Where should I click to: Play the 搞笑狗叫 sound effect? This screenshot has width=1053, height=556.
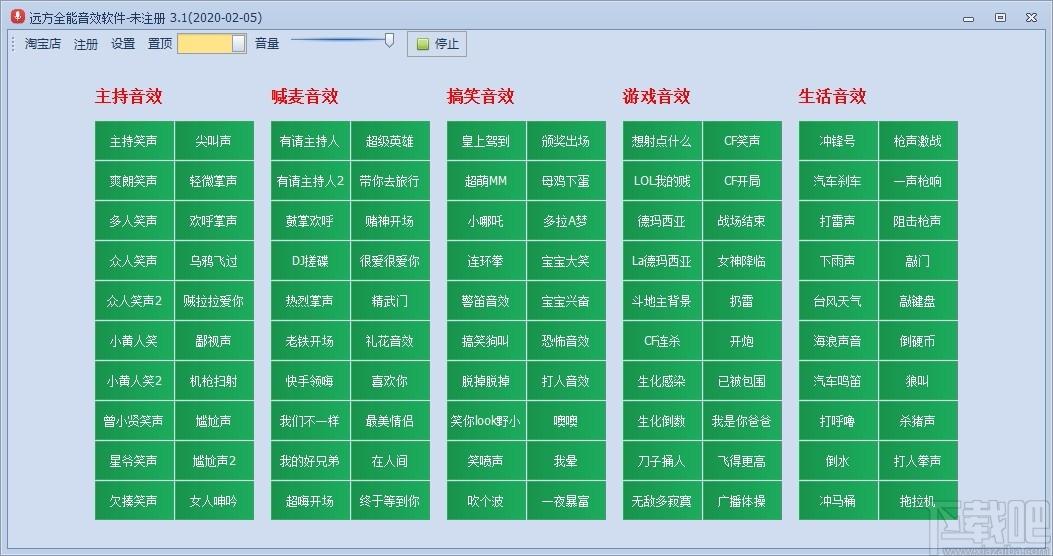[486, 340]
